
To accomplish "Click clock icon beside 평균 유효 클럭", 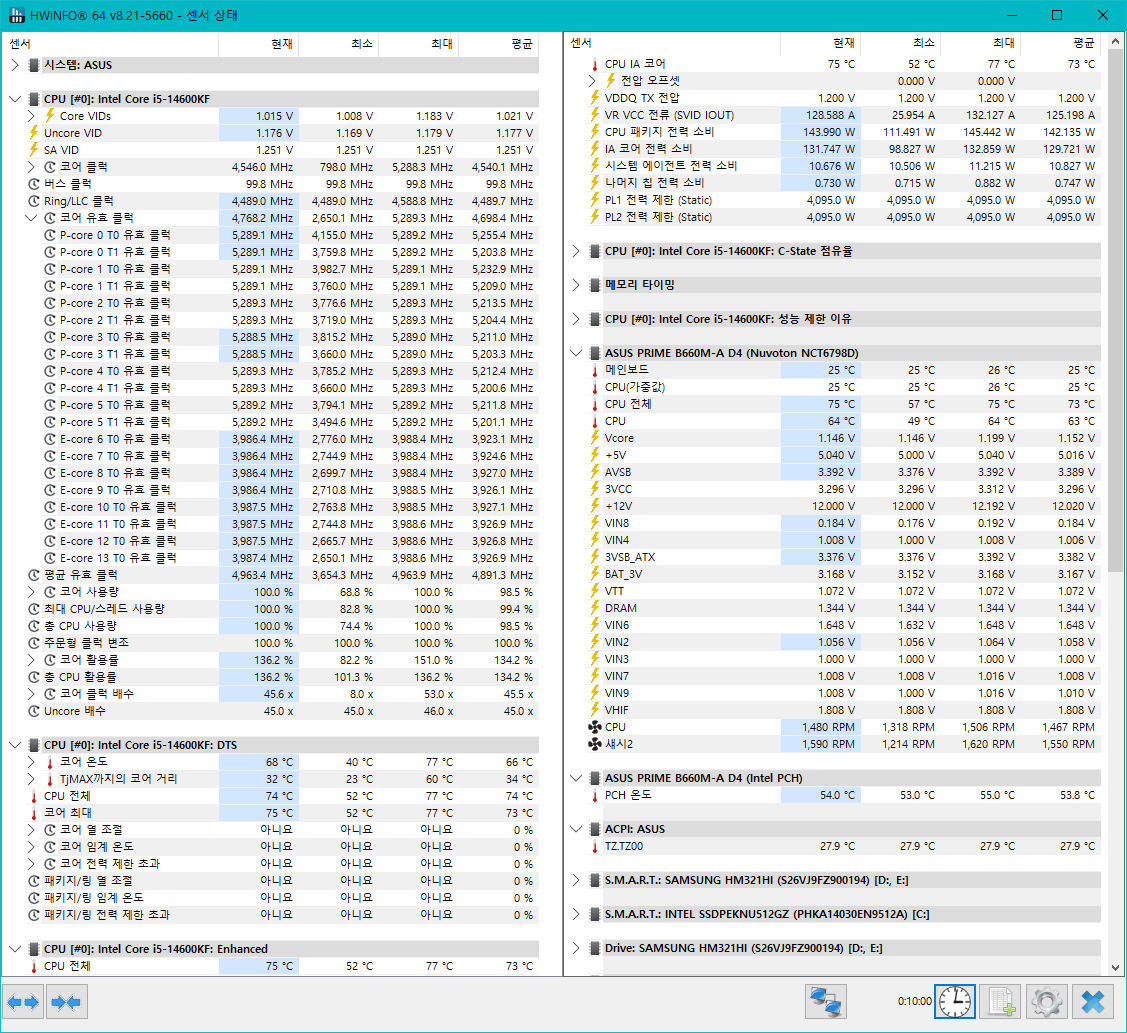I will pyautogui.click(x=34, y=575).
